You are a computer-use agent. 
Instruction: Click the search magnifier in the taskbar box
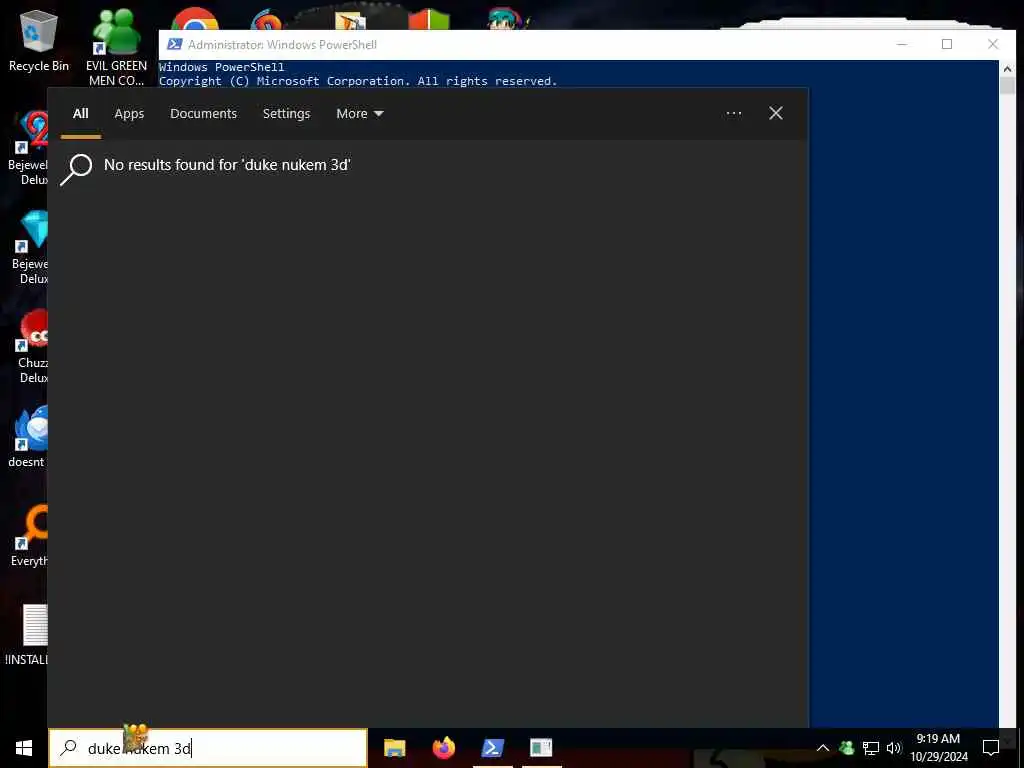[x=69, y=748]
